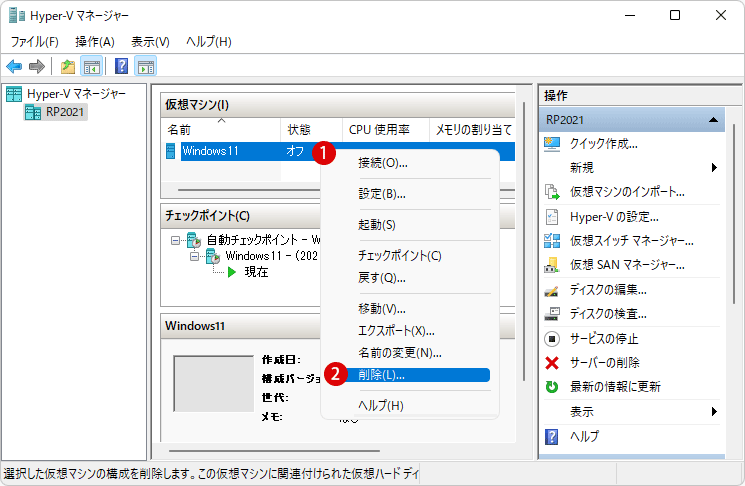
Task: Click the actions pane vertical scrollbar
Action: coord(734,214)
